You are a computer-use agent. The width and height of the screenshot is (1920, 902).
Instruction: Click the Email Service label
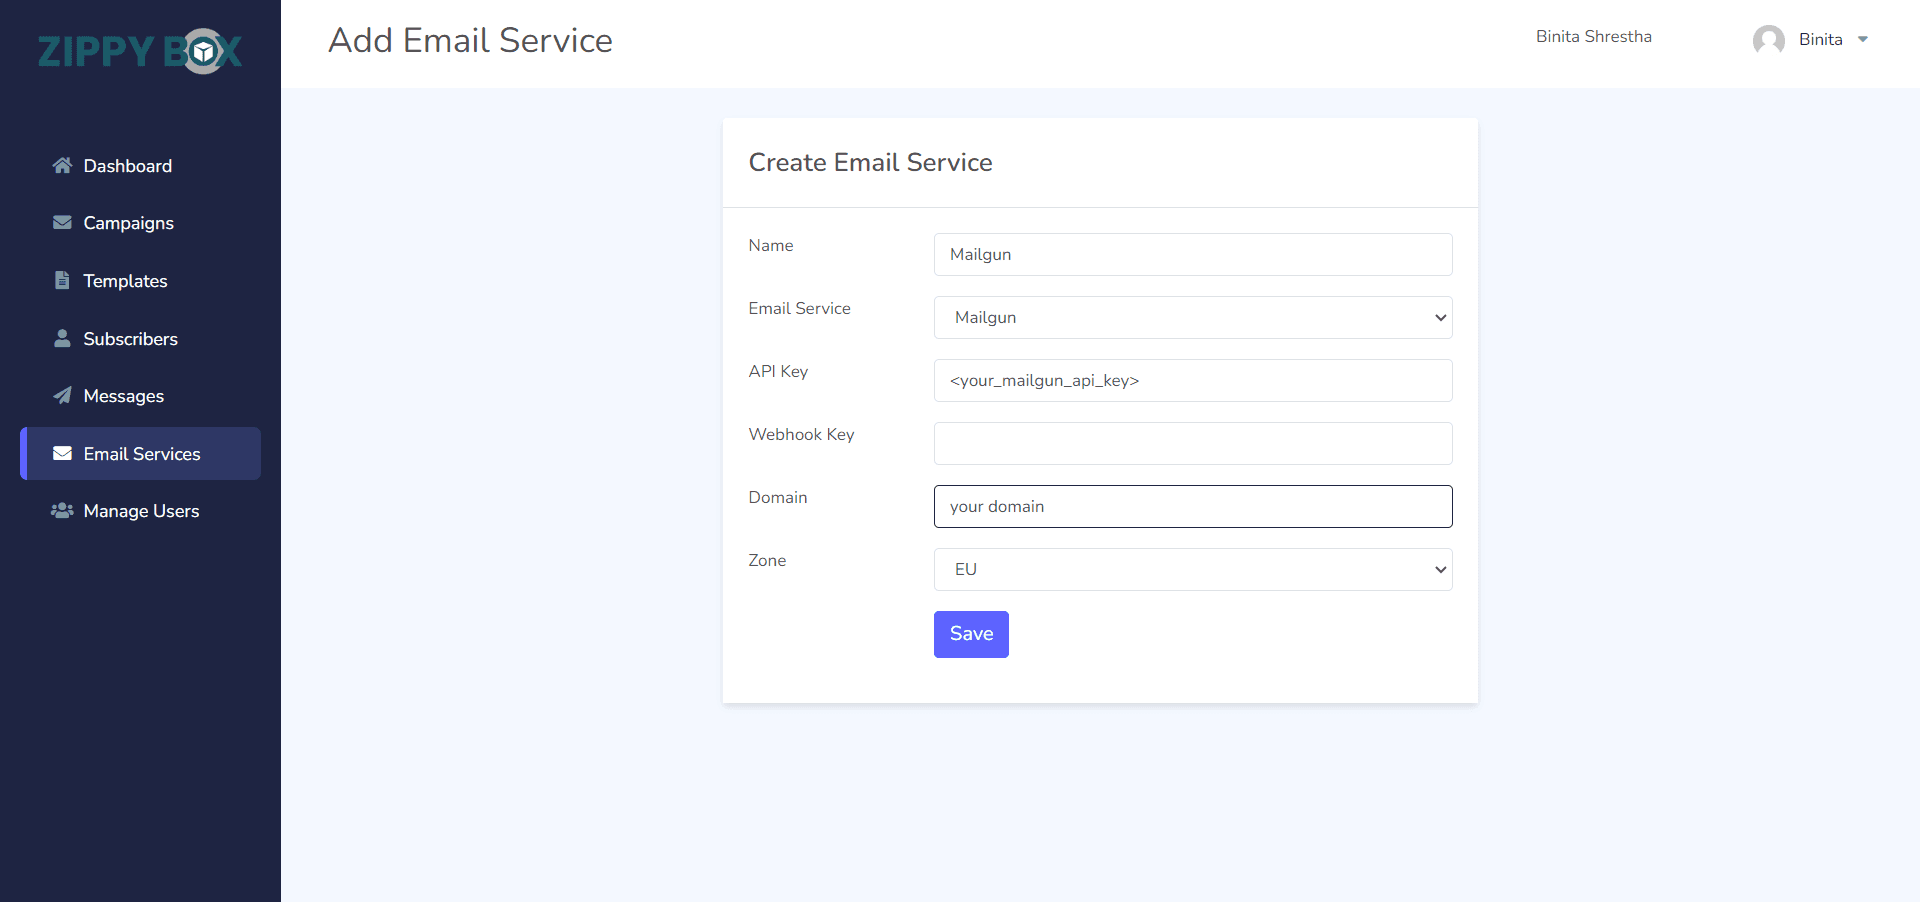click(x=799, y=308)
